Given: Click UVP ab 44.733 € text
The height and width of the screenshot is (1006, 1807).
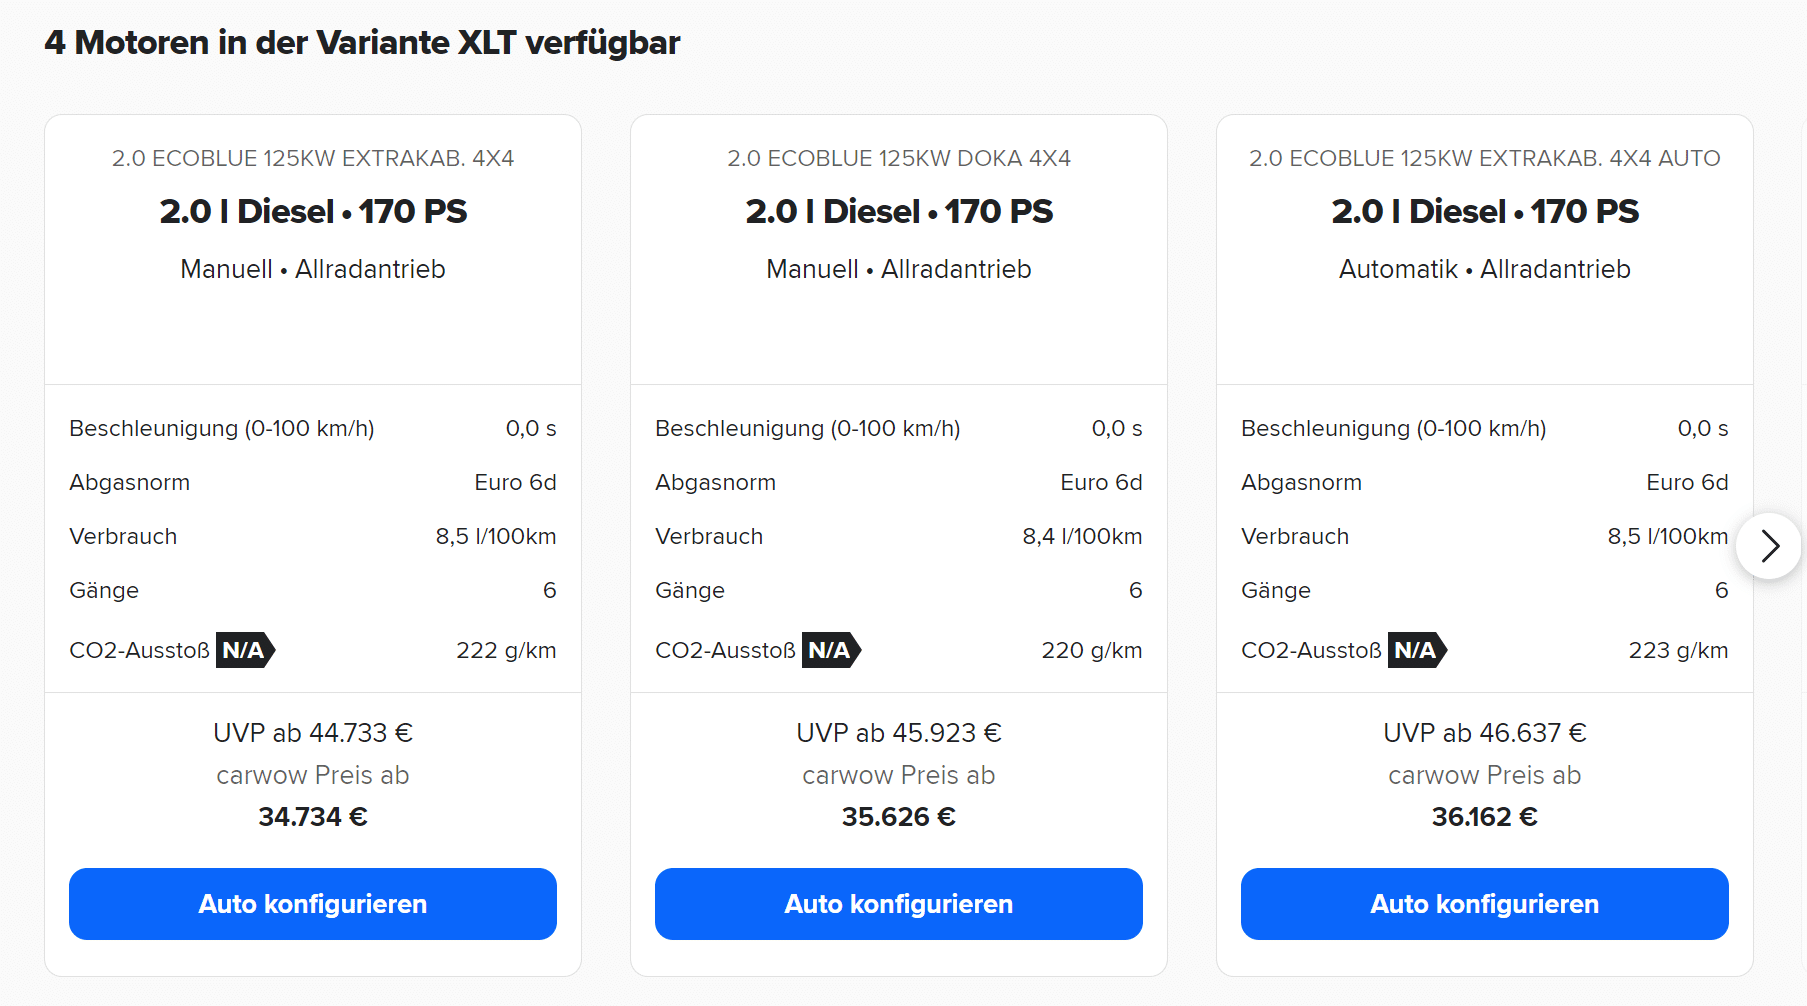Looking at the screenshot, I should 313,733.
